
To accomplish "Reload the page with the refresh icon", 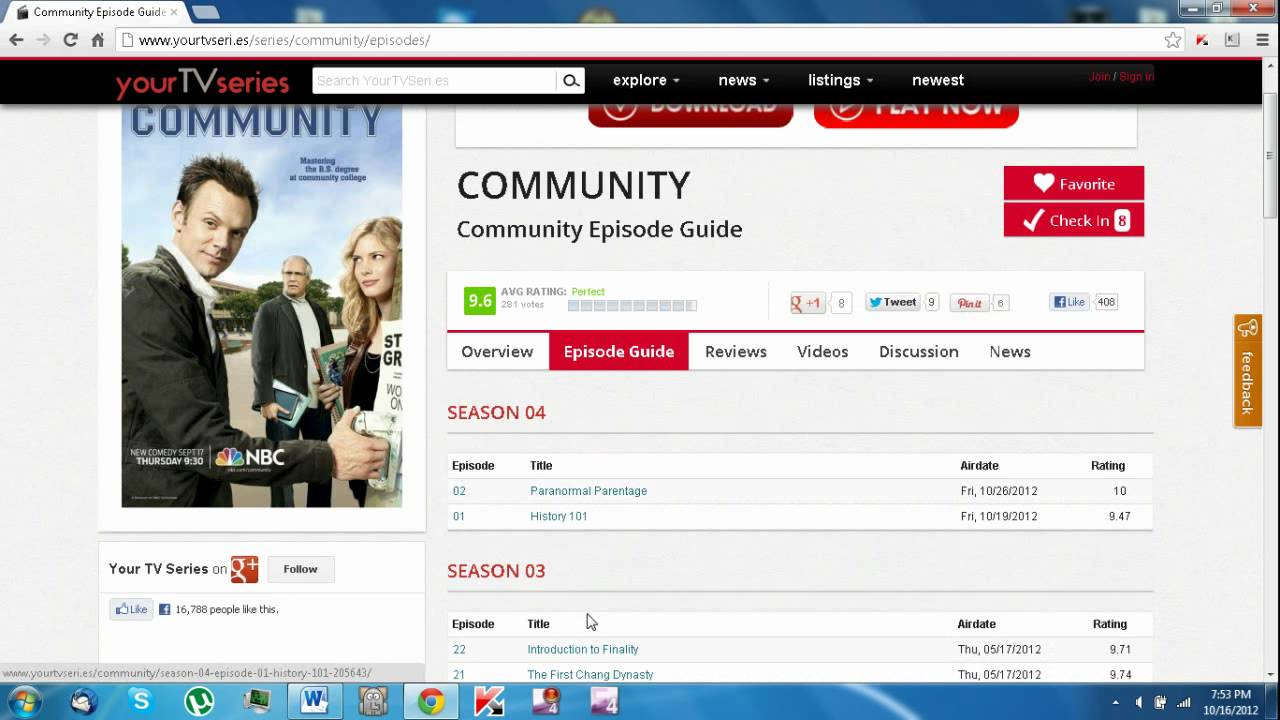I will 70,40.
